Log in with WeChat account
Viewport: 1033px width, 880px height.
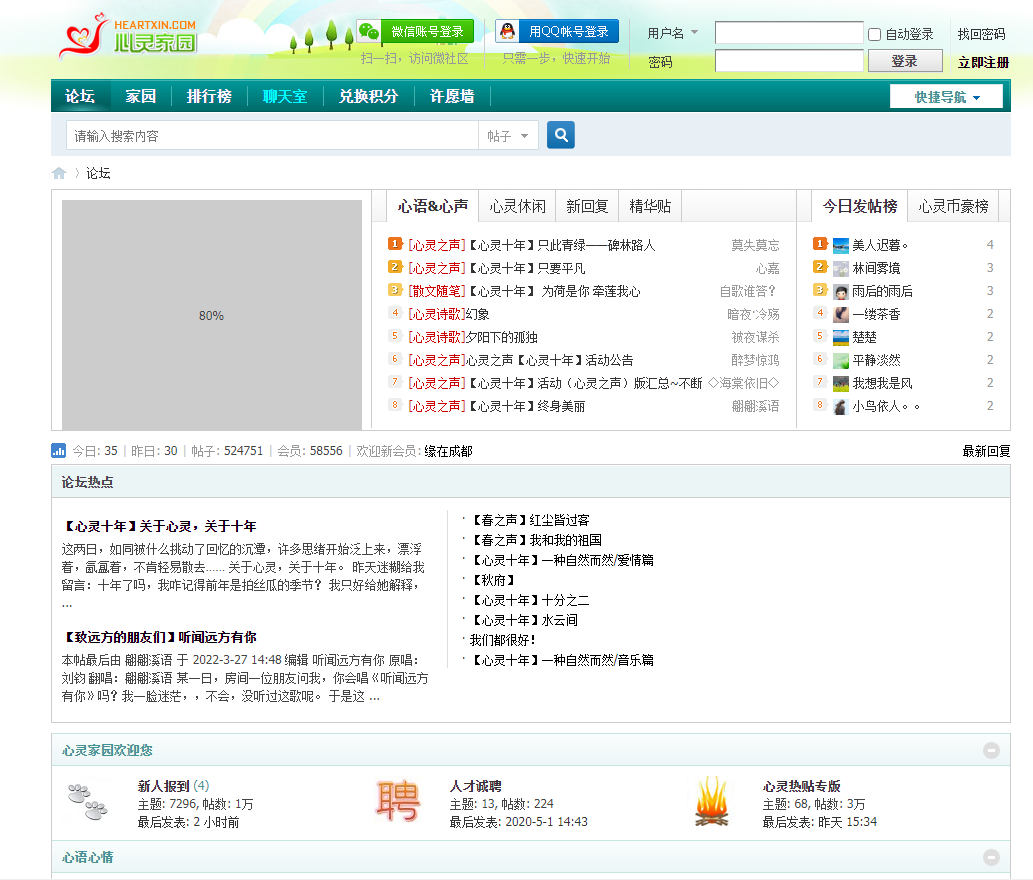tap(416, 31)
